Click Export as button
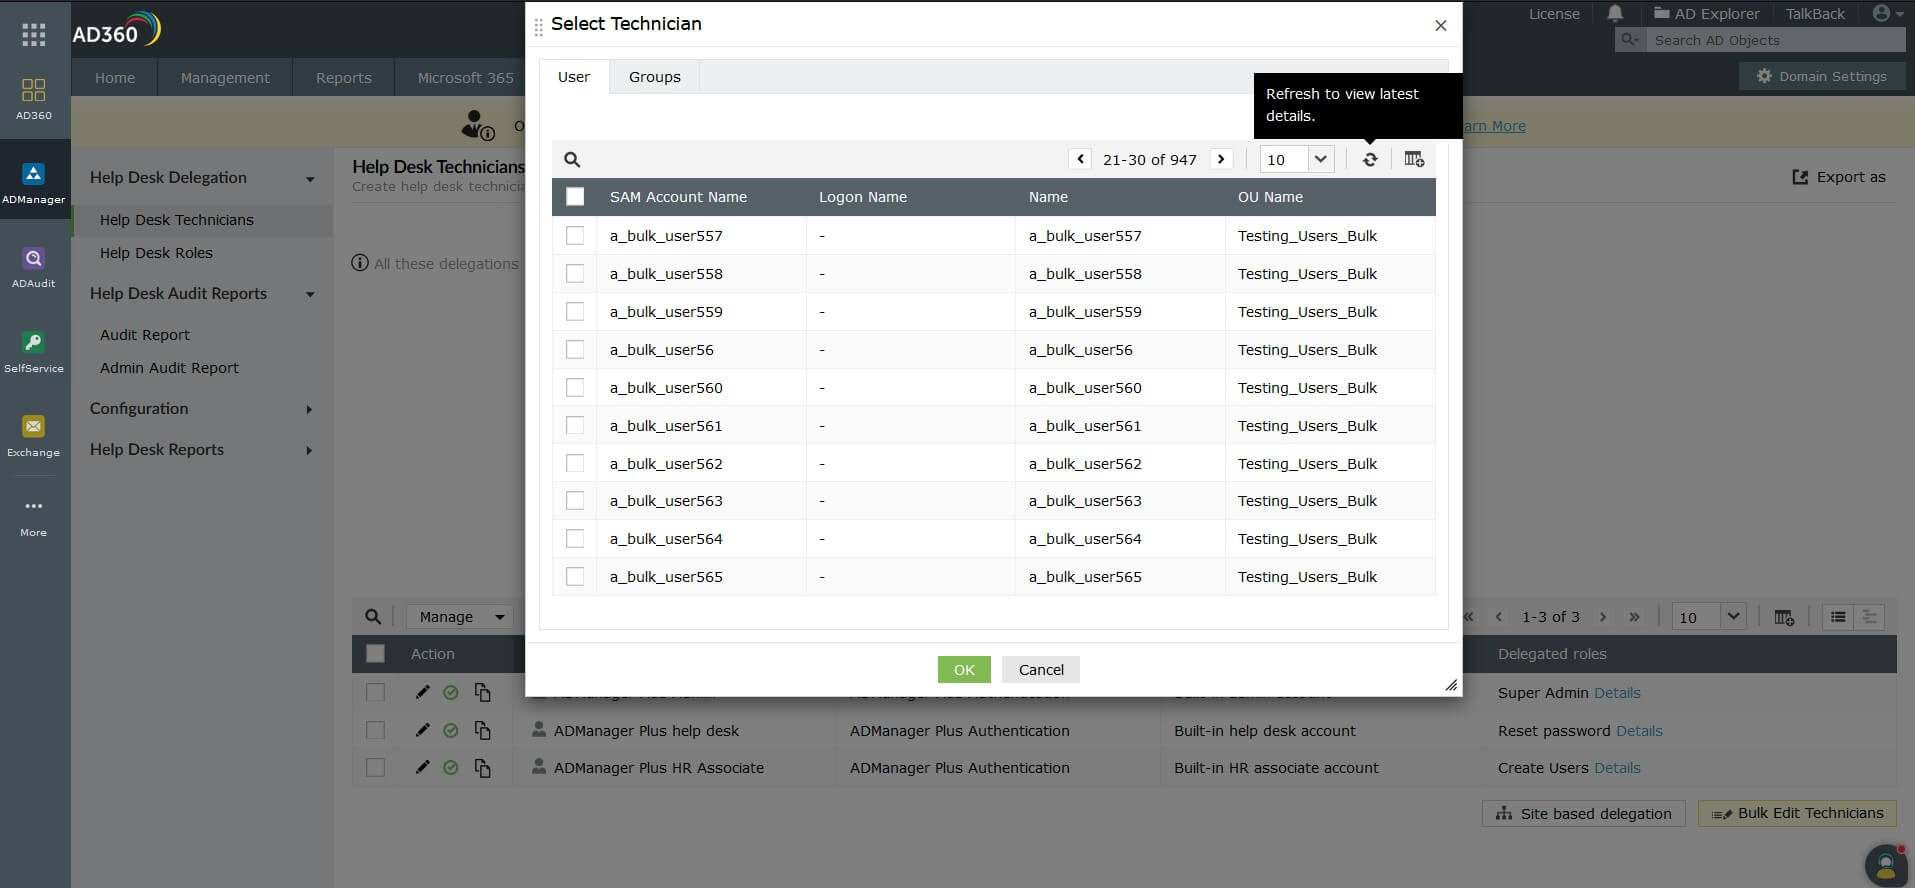Image resolution: width=1915 pixels, height=888 pixels. tap(1839, 177)
